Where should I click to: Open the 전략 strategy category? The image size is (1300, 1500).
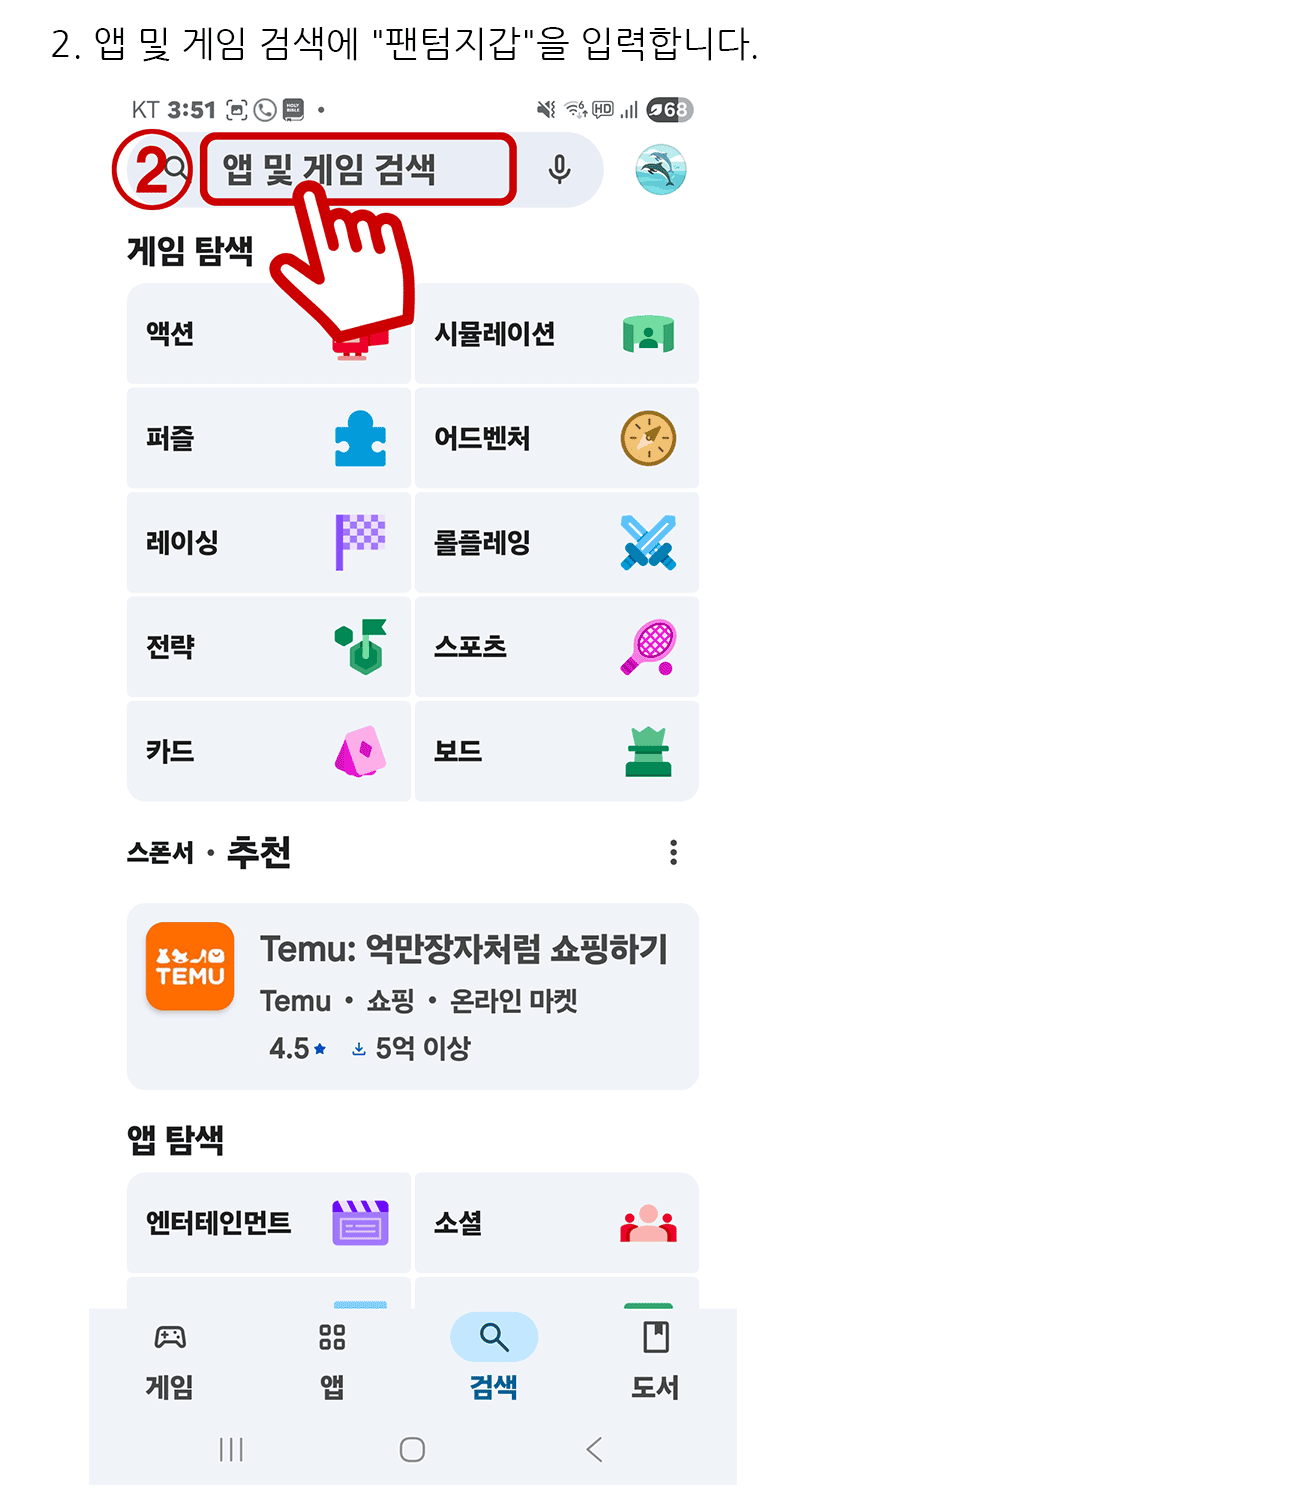269,647
